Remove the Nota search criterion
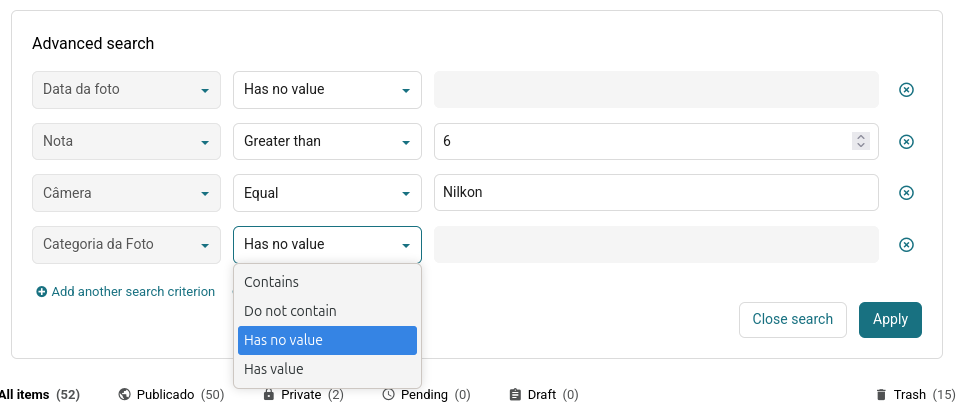Screen dimensions: 956x402 point(906,142)
